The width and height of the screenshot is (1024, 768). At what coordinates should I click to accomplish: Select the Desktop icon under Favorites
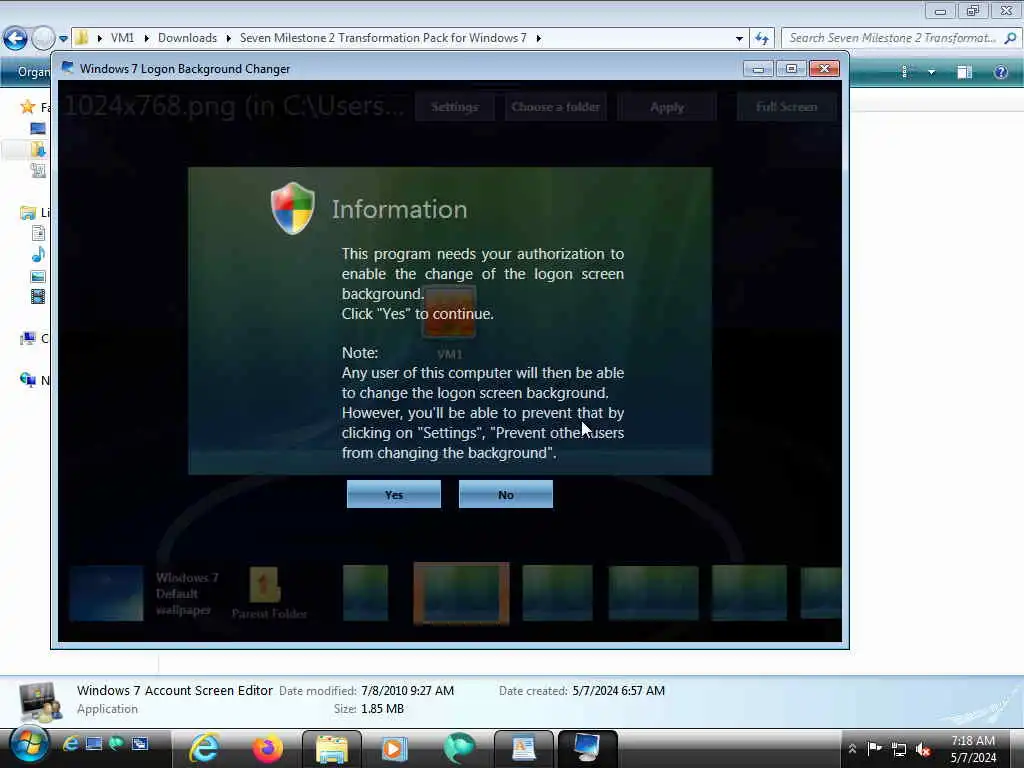(38, 128)
